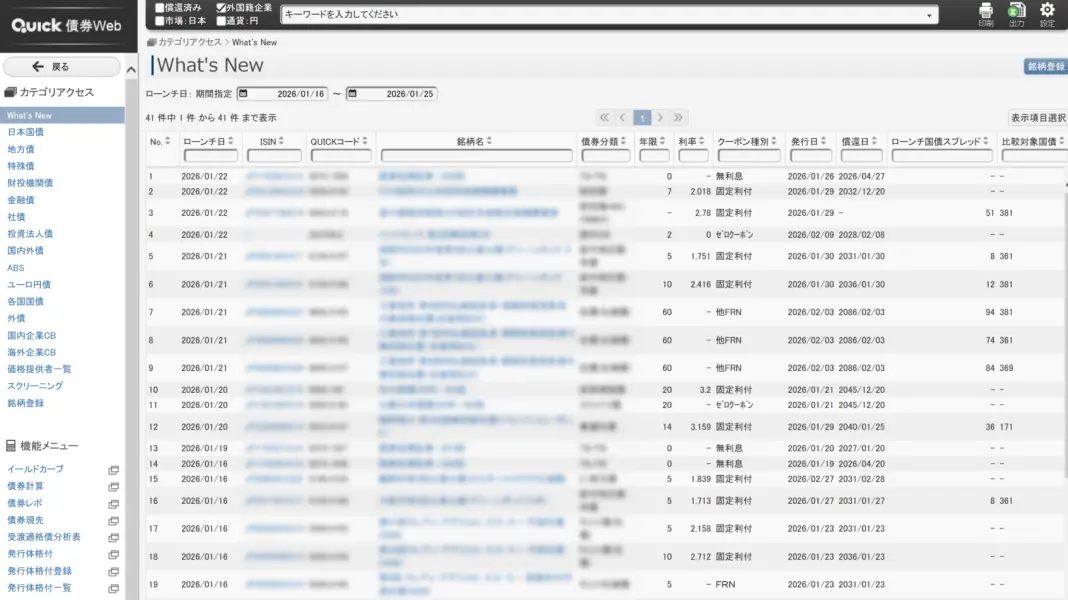Image resolution: width=1068 pixels, height=600 pixels.
Task: Go to the first page of results
Action: [604, 118]
